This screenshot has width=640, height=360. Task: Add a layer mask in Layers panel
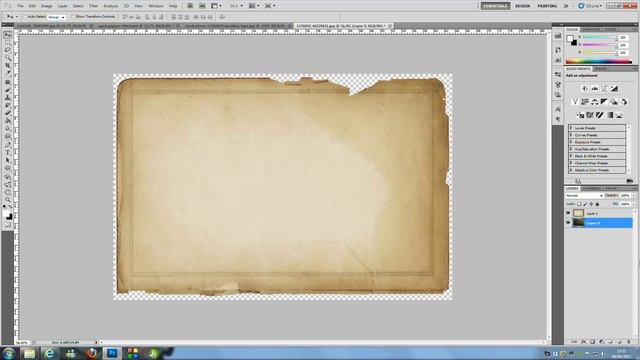tap(592, 342)
